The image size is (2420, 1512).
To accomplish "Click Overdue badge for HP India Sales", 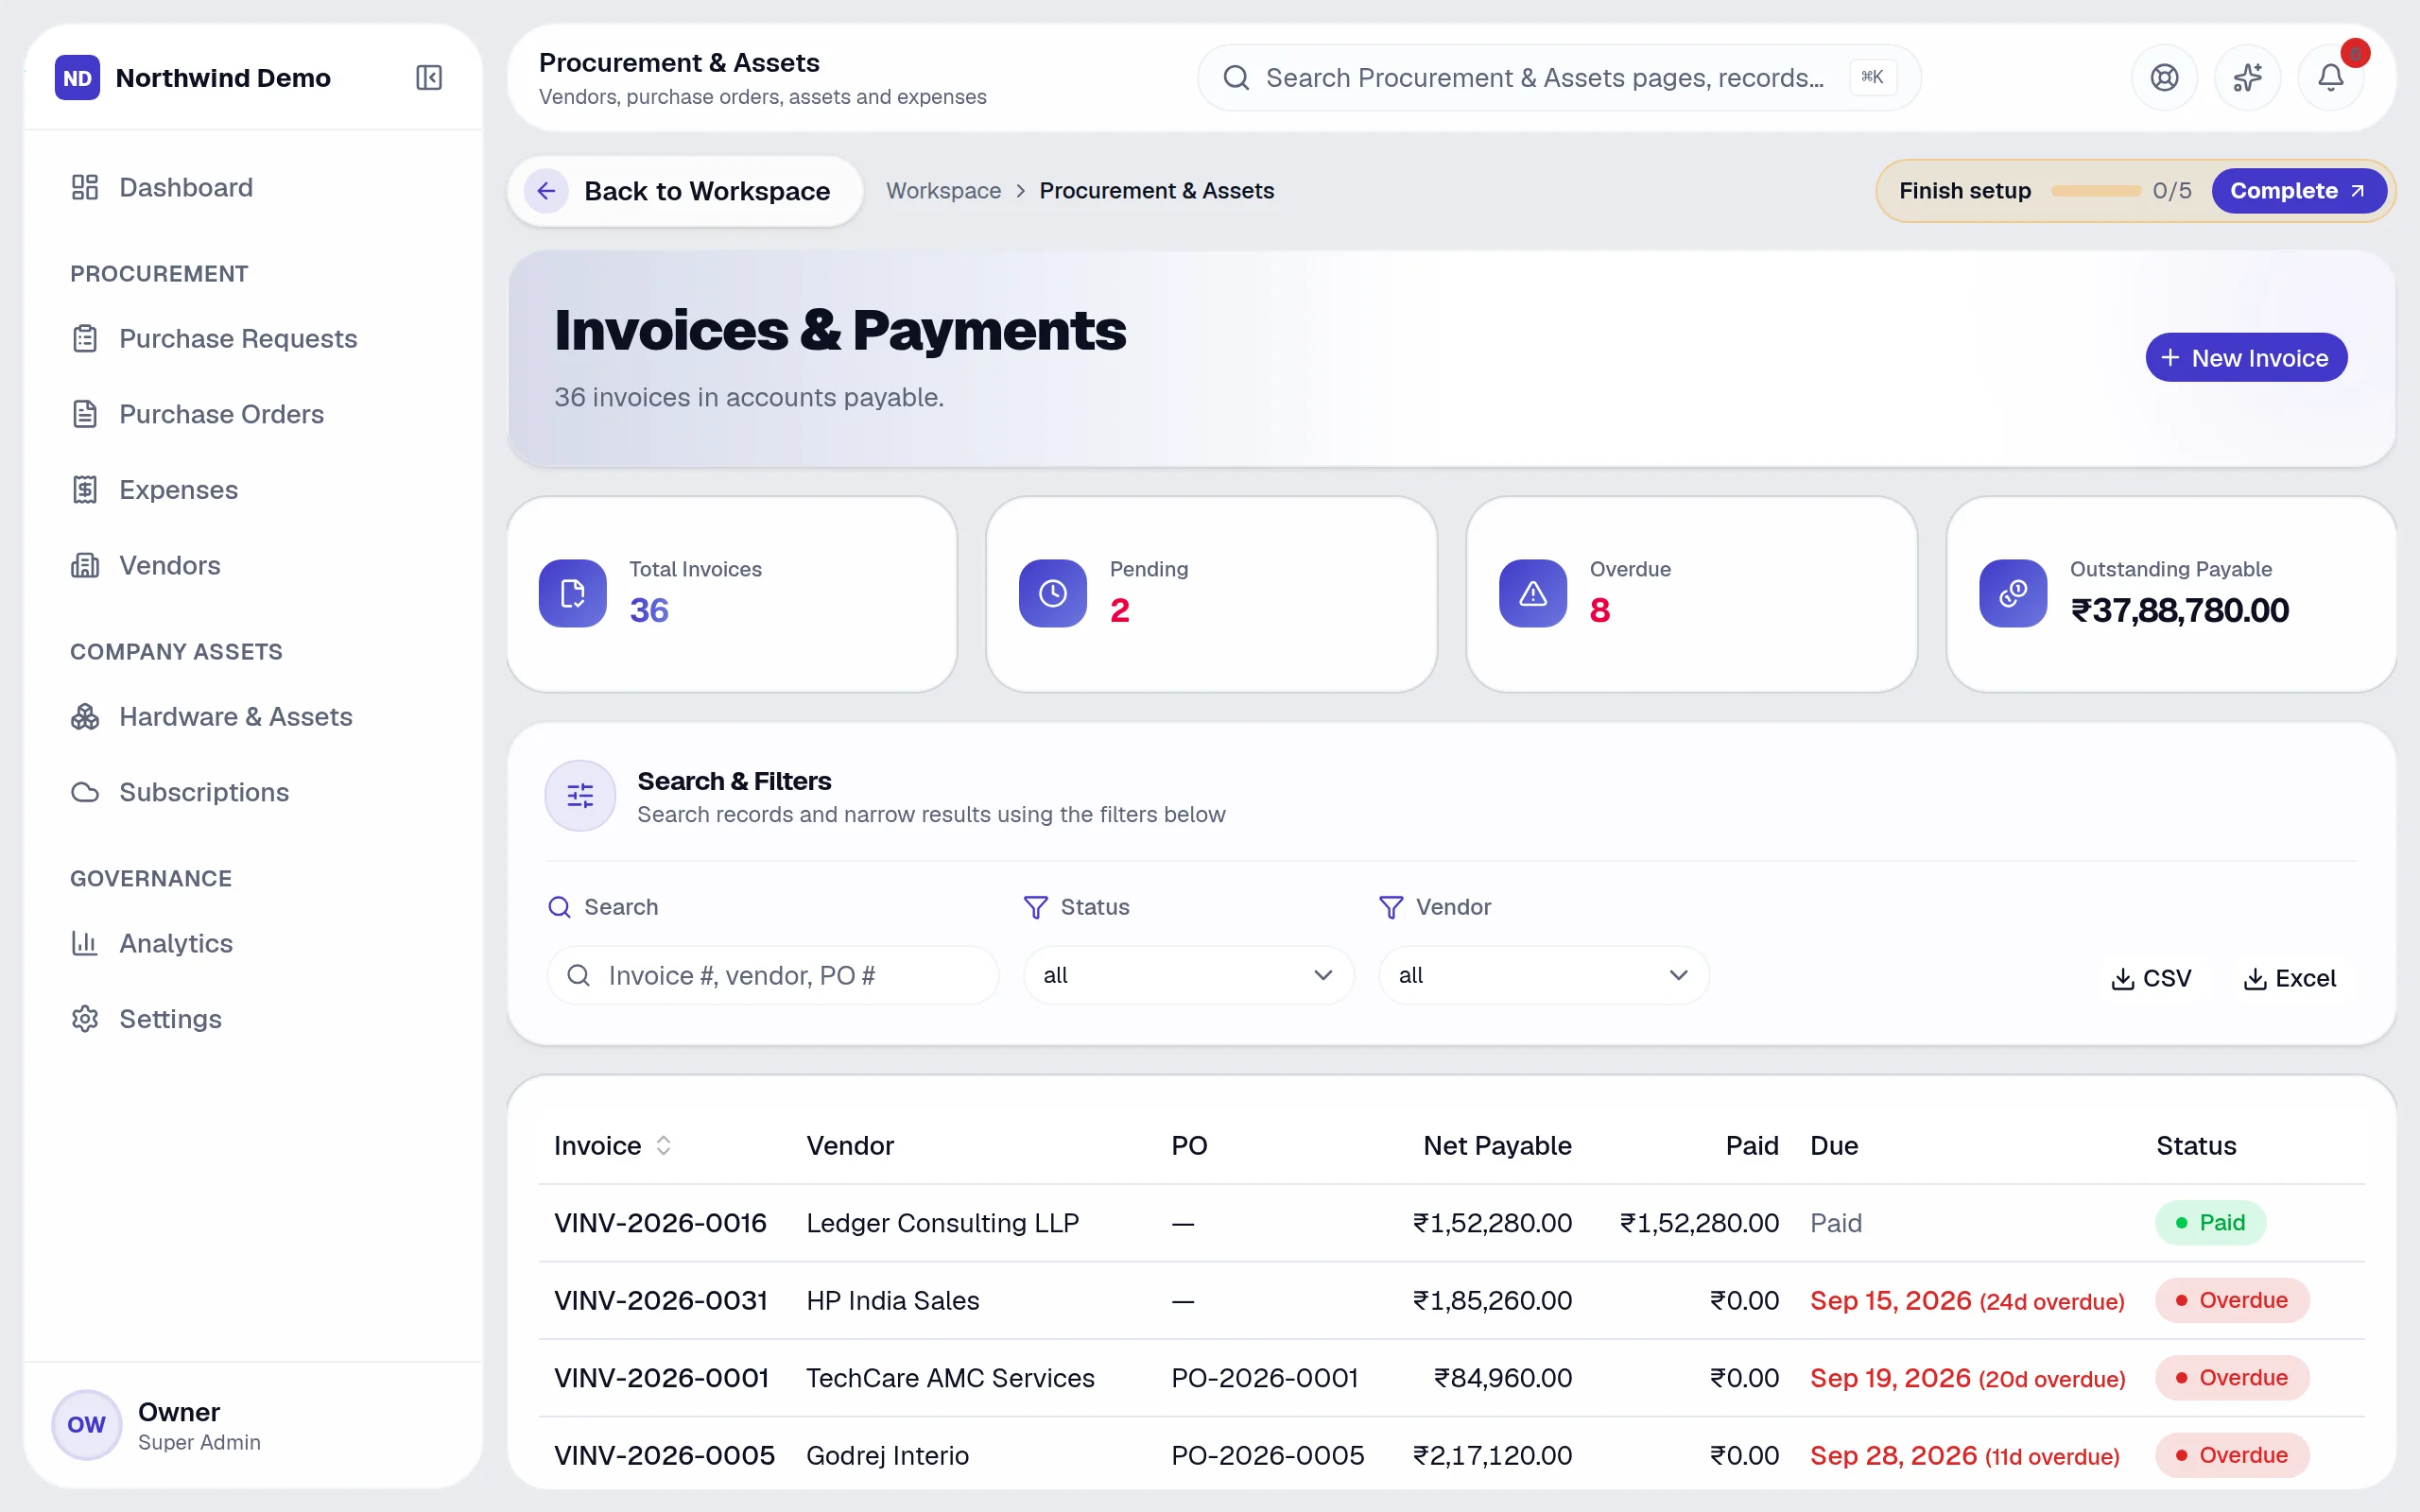I will tap(2232, 1301).
